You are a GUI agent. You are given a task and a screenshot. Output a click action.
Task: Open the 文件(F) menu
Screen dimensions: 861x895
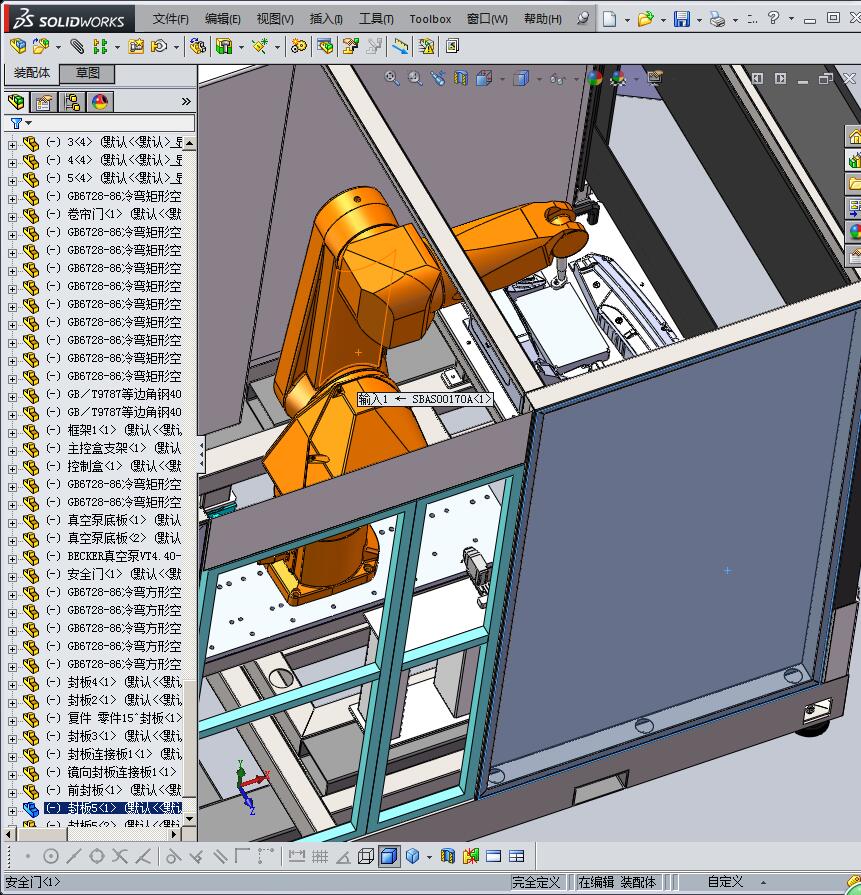[x=170, y=19]
